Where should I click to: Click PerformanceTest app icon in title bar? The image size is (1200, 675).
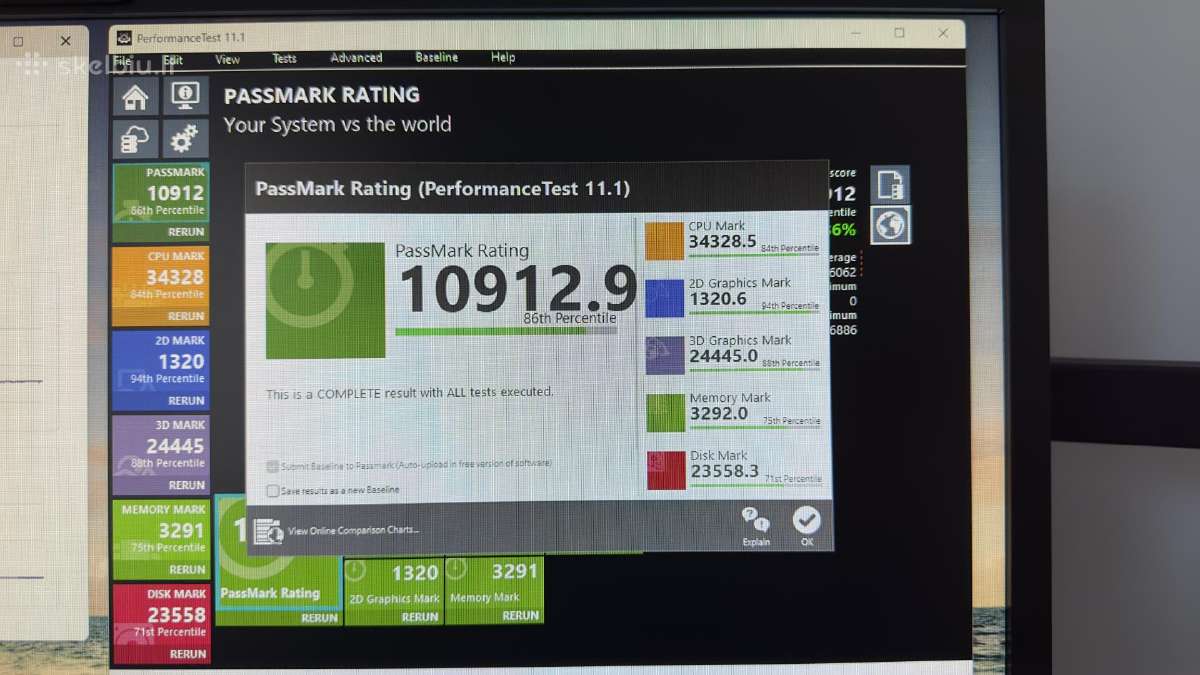[124, 38]
